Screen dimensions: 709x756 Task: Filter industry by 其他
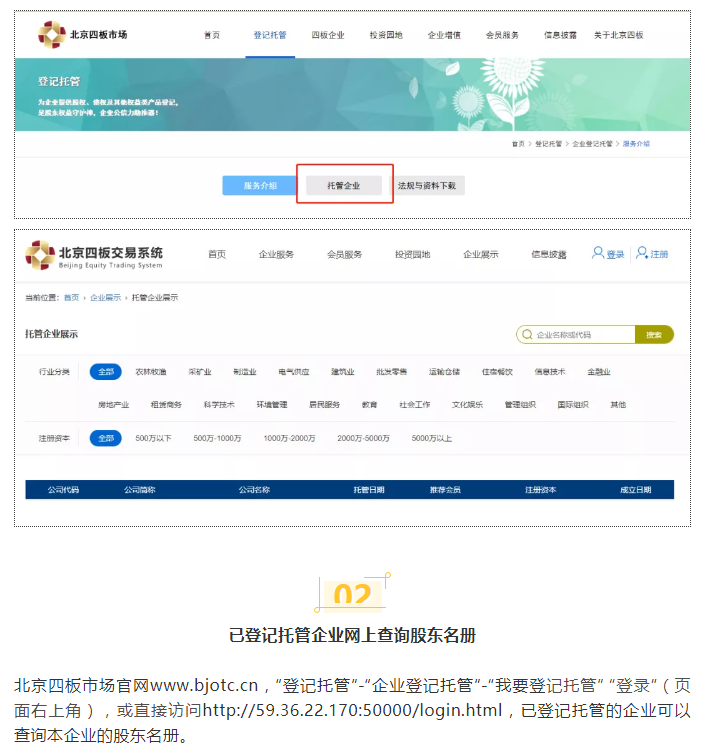tap(618, 405)
